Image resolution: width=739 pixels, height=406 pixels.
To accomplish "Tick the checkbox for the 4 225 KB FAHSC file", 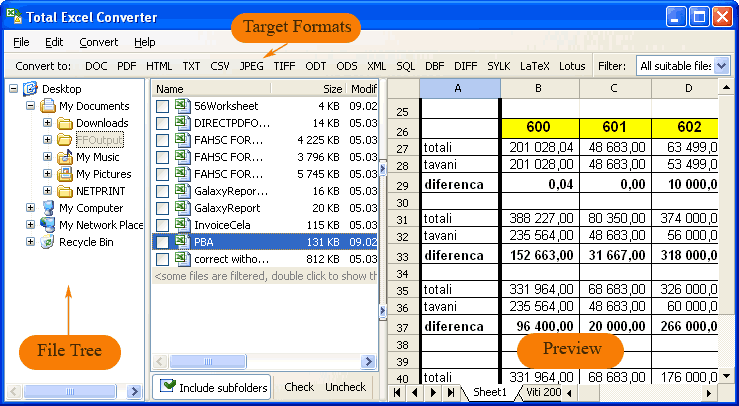I will tap(162, 141).
